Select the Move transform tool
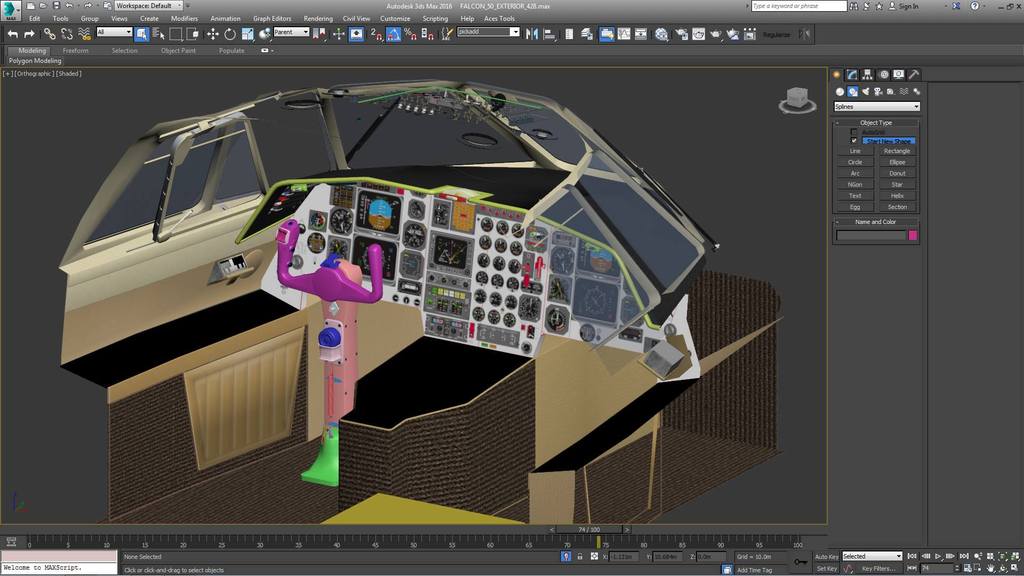Image resolution: width=1024 pixels, height=576 pixels. tap(212, 34)
